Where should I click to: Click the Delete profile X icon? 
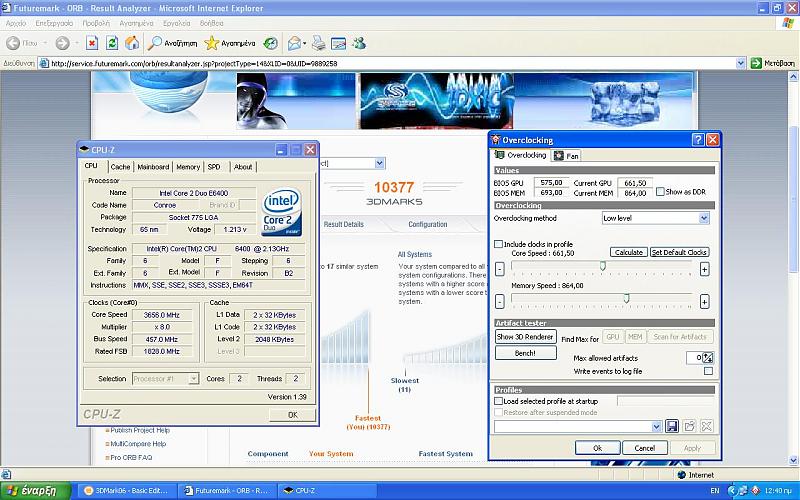click(707, 426)
